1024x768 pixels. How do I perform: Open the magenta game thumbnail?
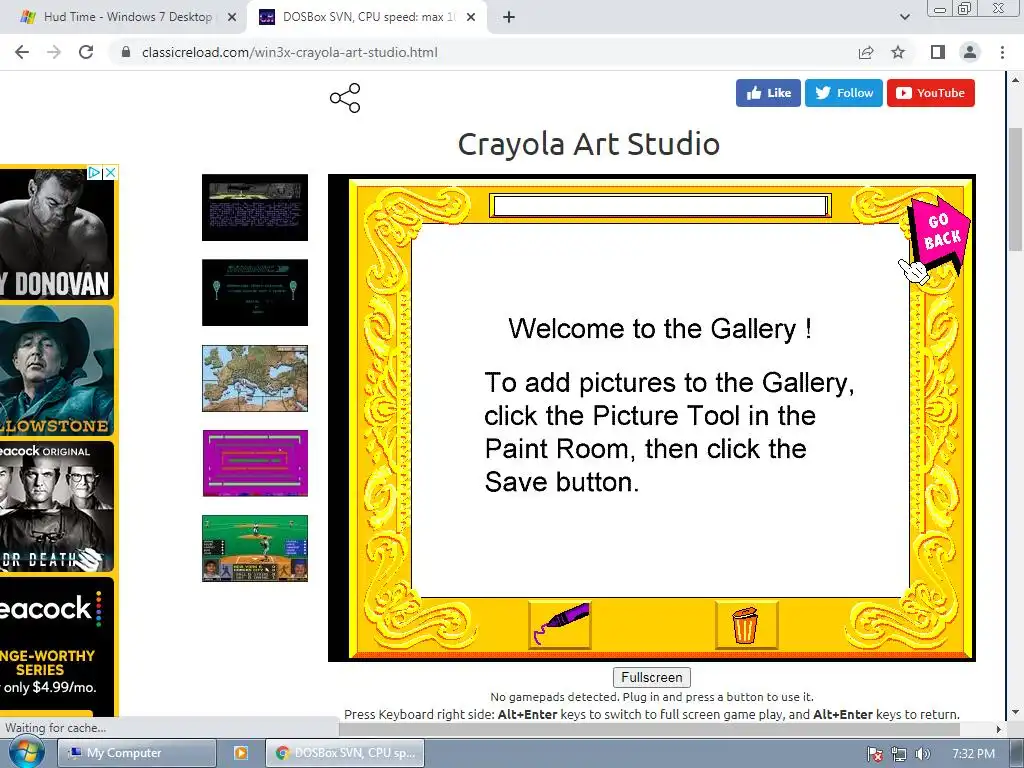click(255, 463)
